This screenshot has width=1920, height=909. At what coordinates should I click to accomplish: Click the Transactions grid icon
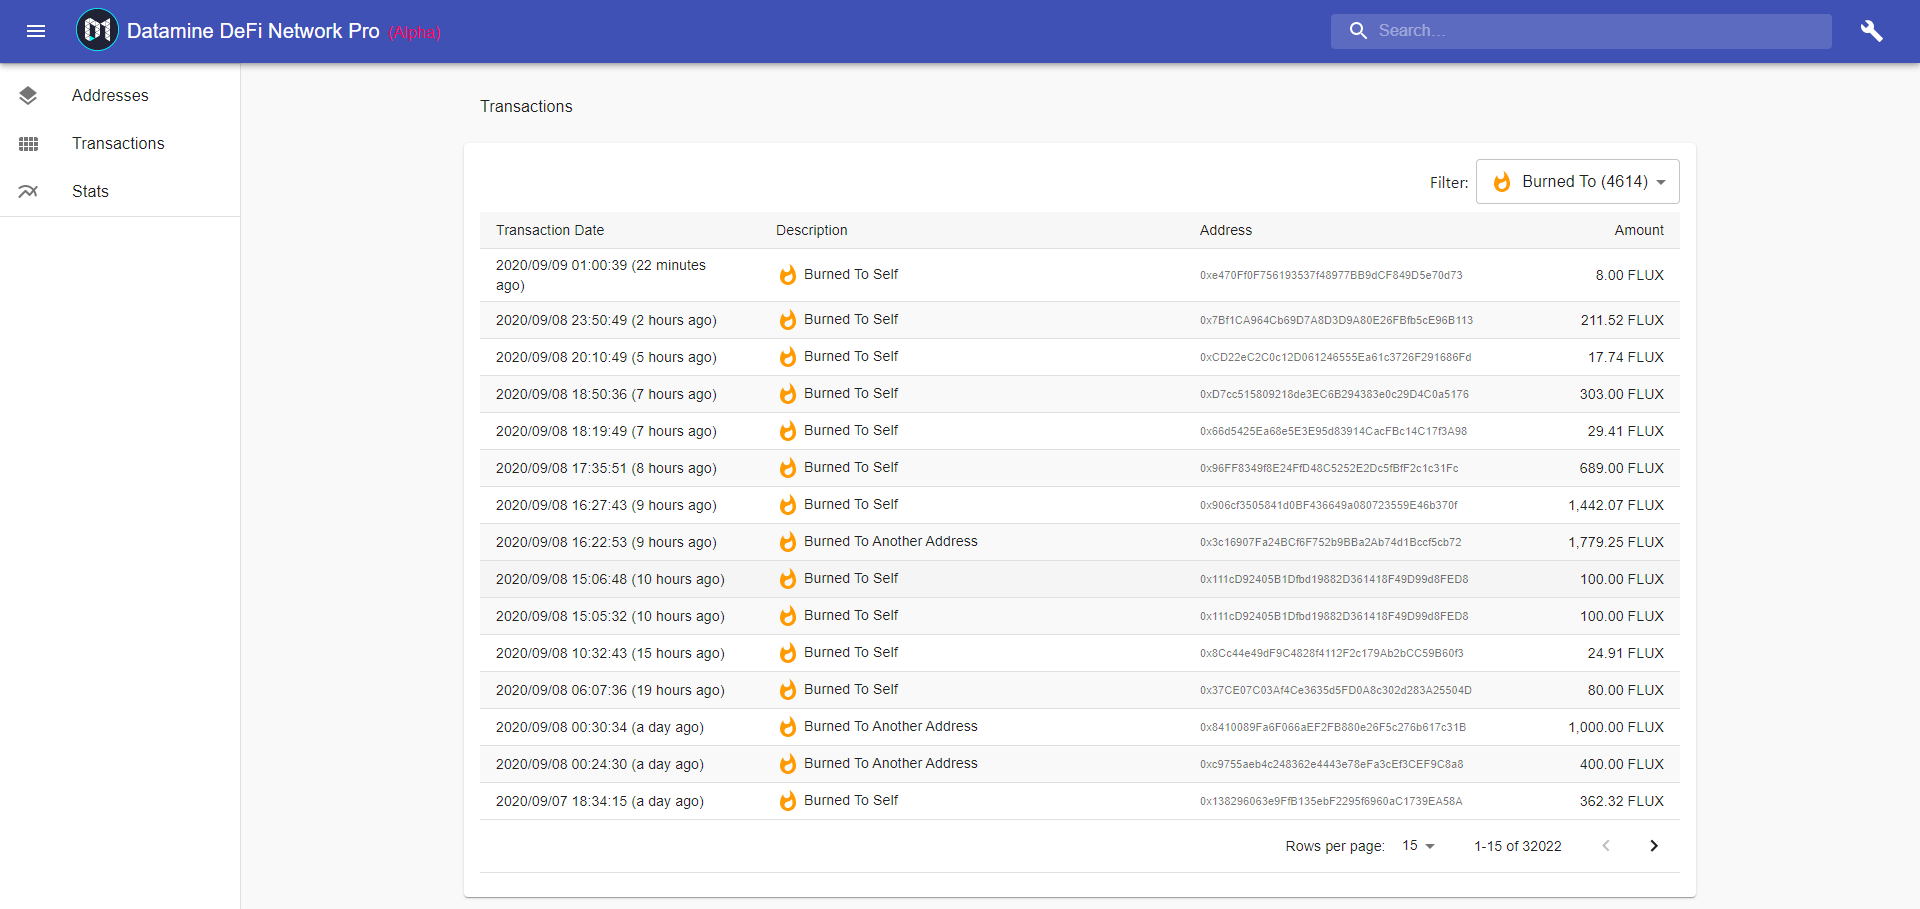28,144
